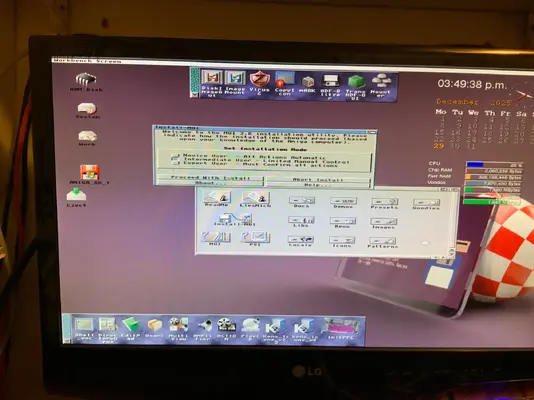This screenshot has width=534, height=400.
Task: Open the LiesMich icon in MUI drawer
Action: (x=255, y=199)
